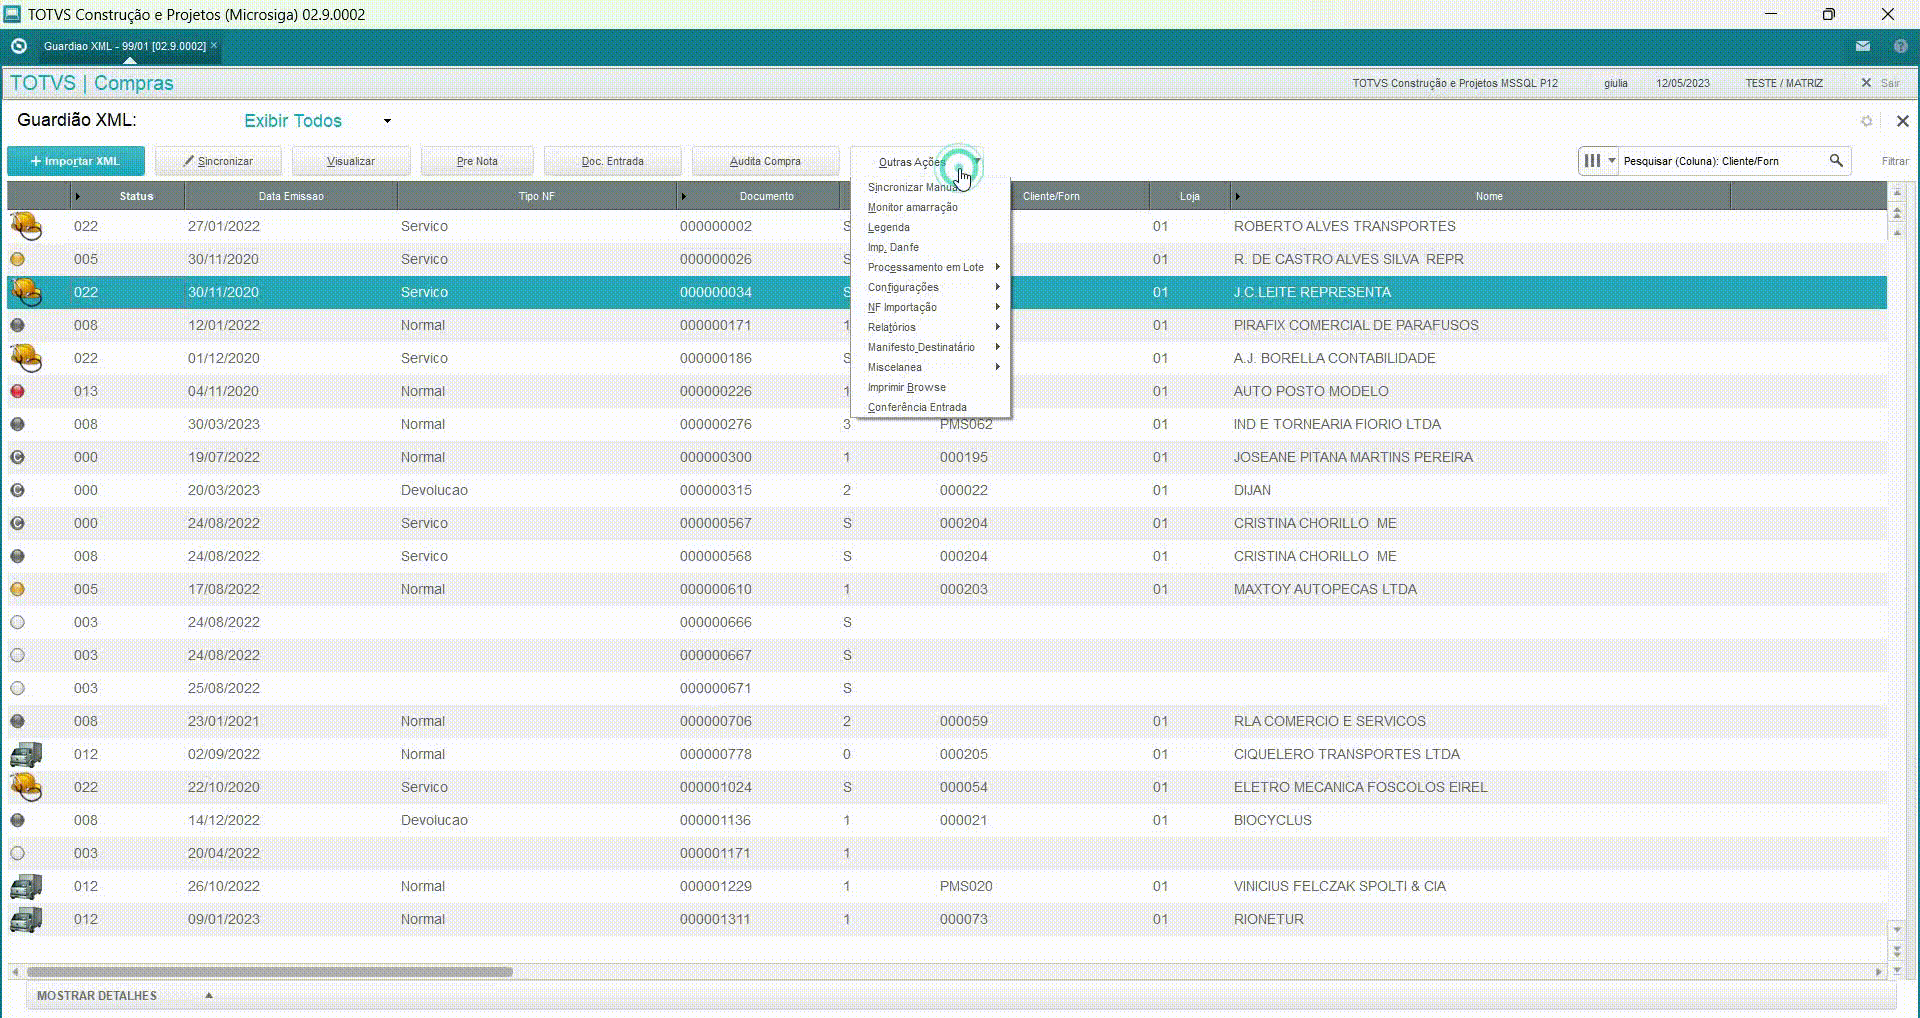Sort by Data Emissao column header
Screen dimensions: 1920x1018
coord(291,196)
